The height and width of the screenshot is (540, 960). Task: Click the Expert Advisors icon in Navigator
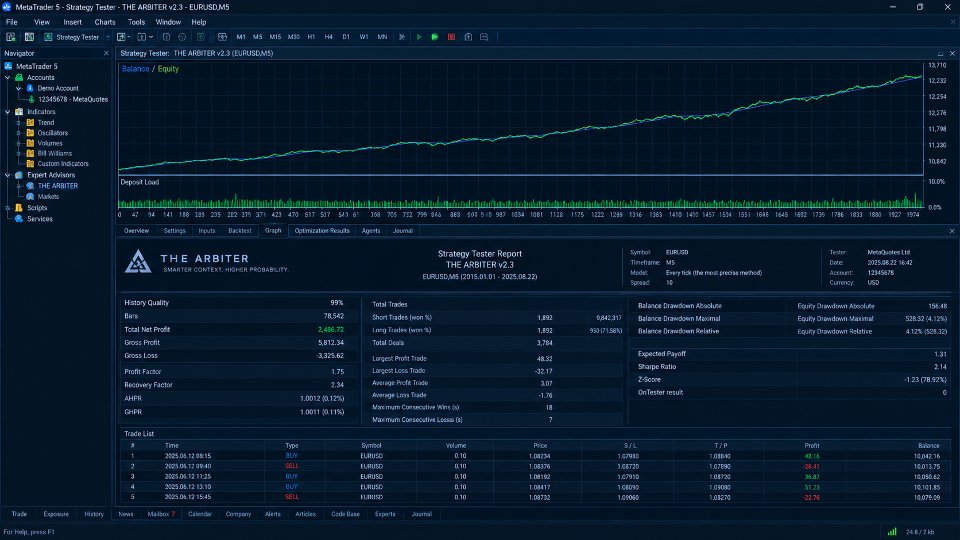click(x=19, y=175)
